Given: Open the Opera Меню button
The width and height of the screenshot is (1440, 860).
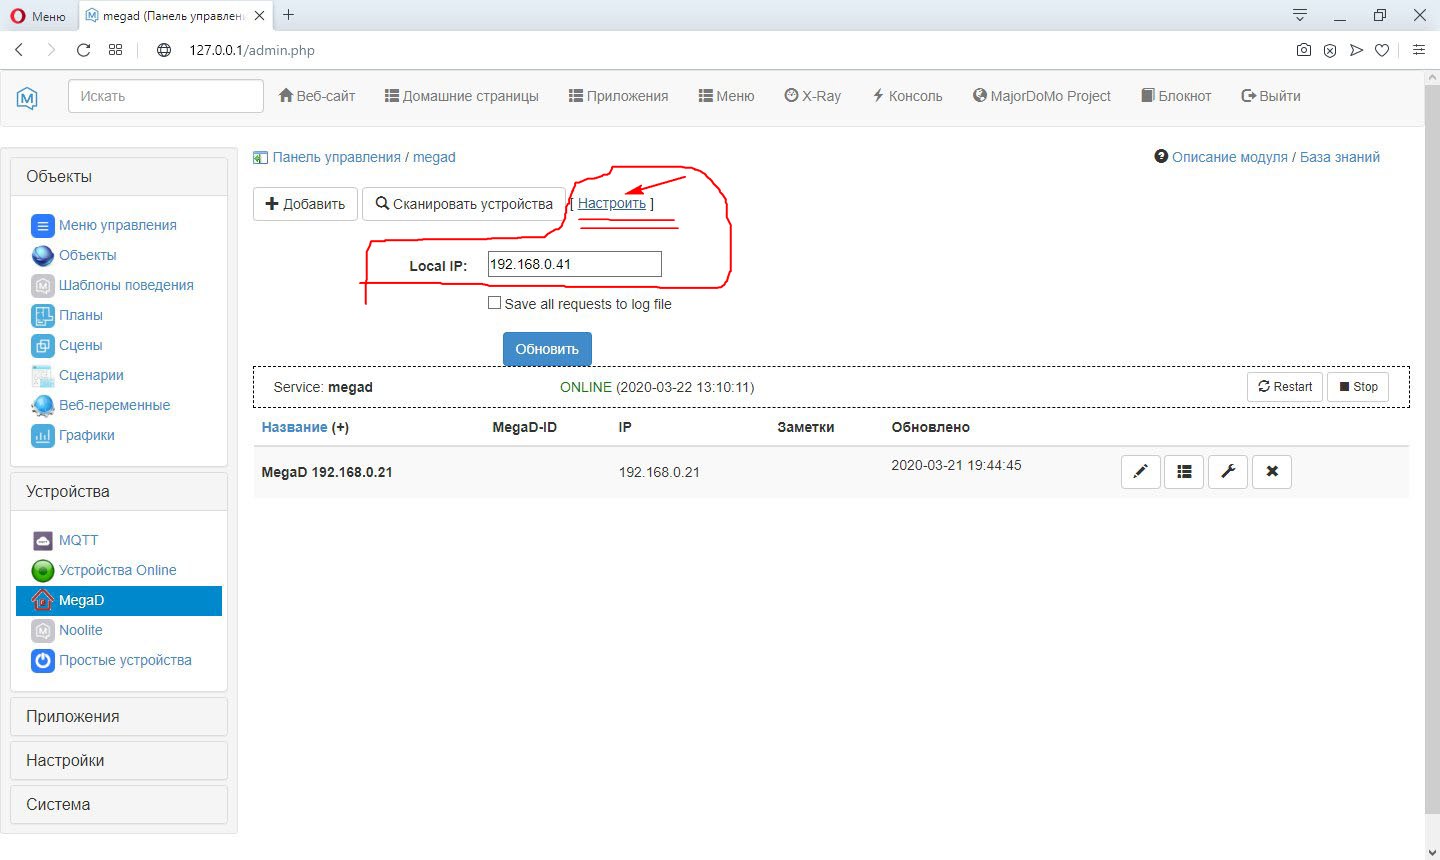Looking at the screenshot, I should click(x=38, y=16).
